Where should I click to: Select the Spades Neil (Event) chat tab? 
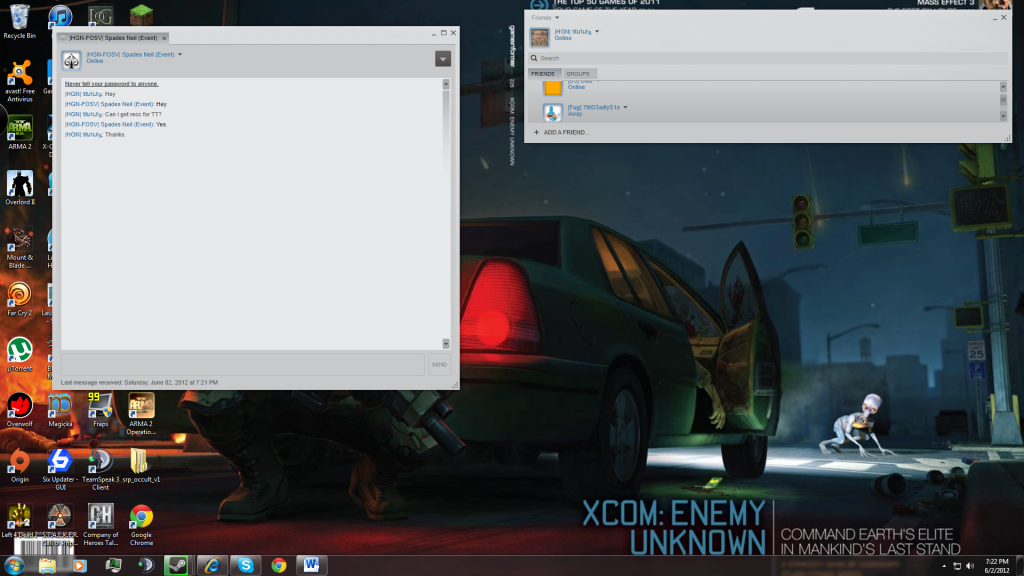click(113, 38)
